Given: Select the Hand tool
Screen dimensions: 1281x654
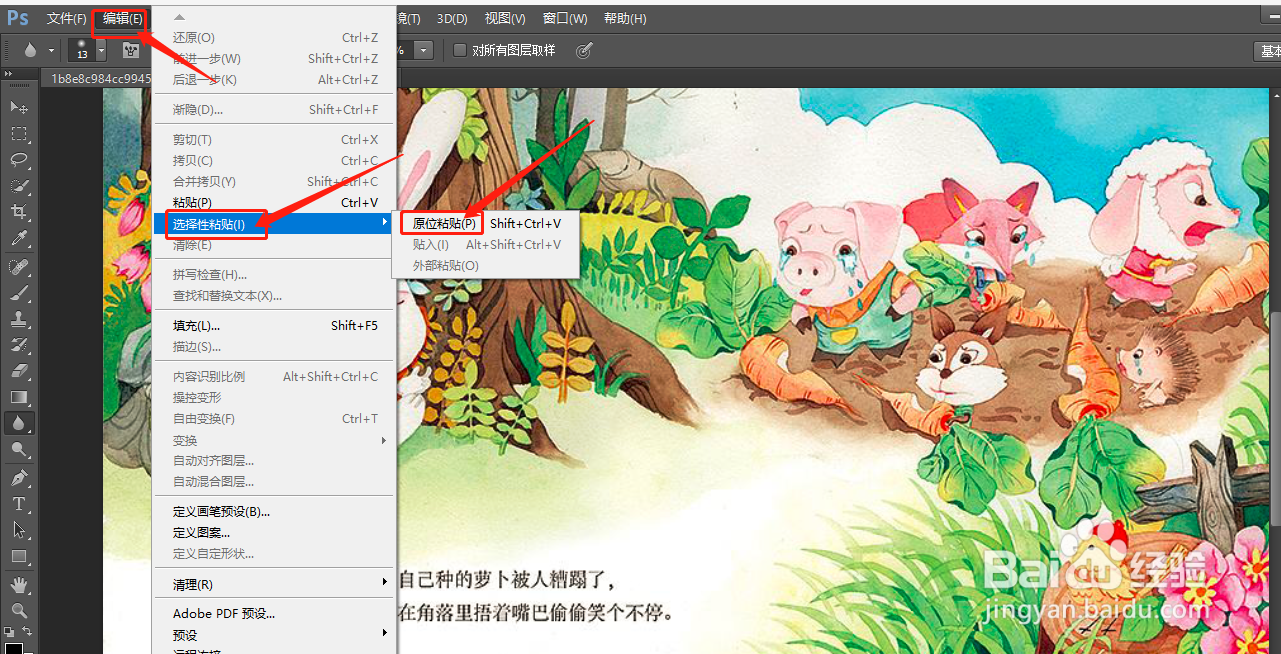Looking at the screenshot, I should coord(19,585).
